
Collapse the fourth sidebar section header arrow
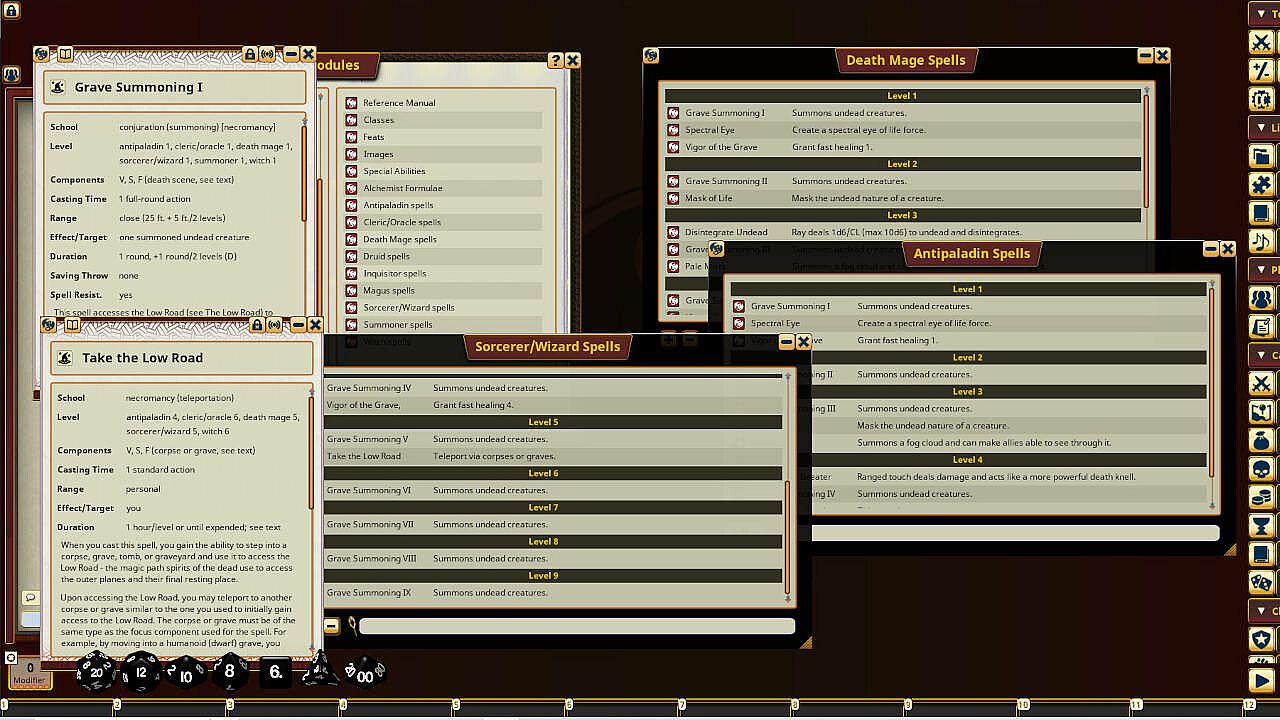point(1261,355)
